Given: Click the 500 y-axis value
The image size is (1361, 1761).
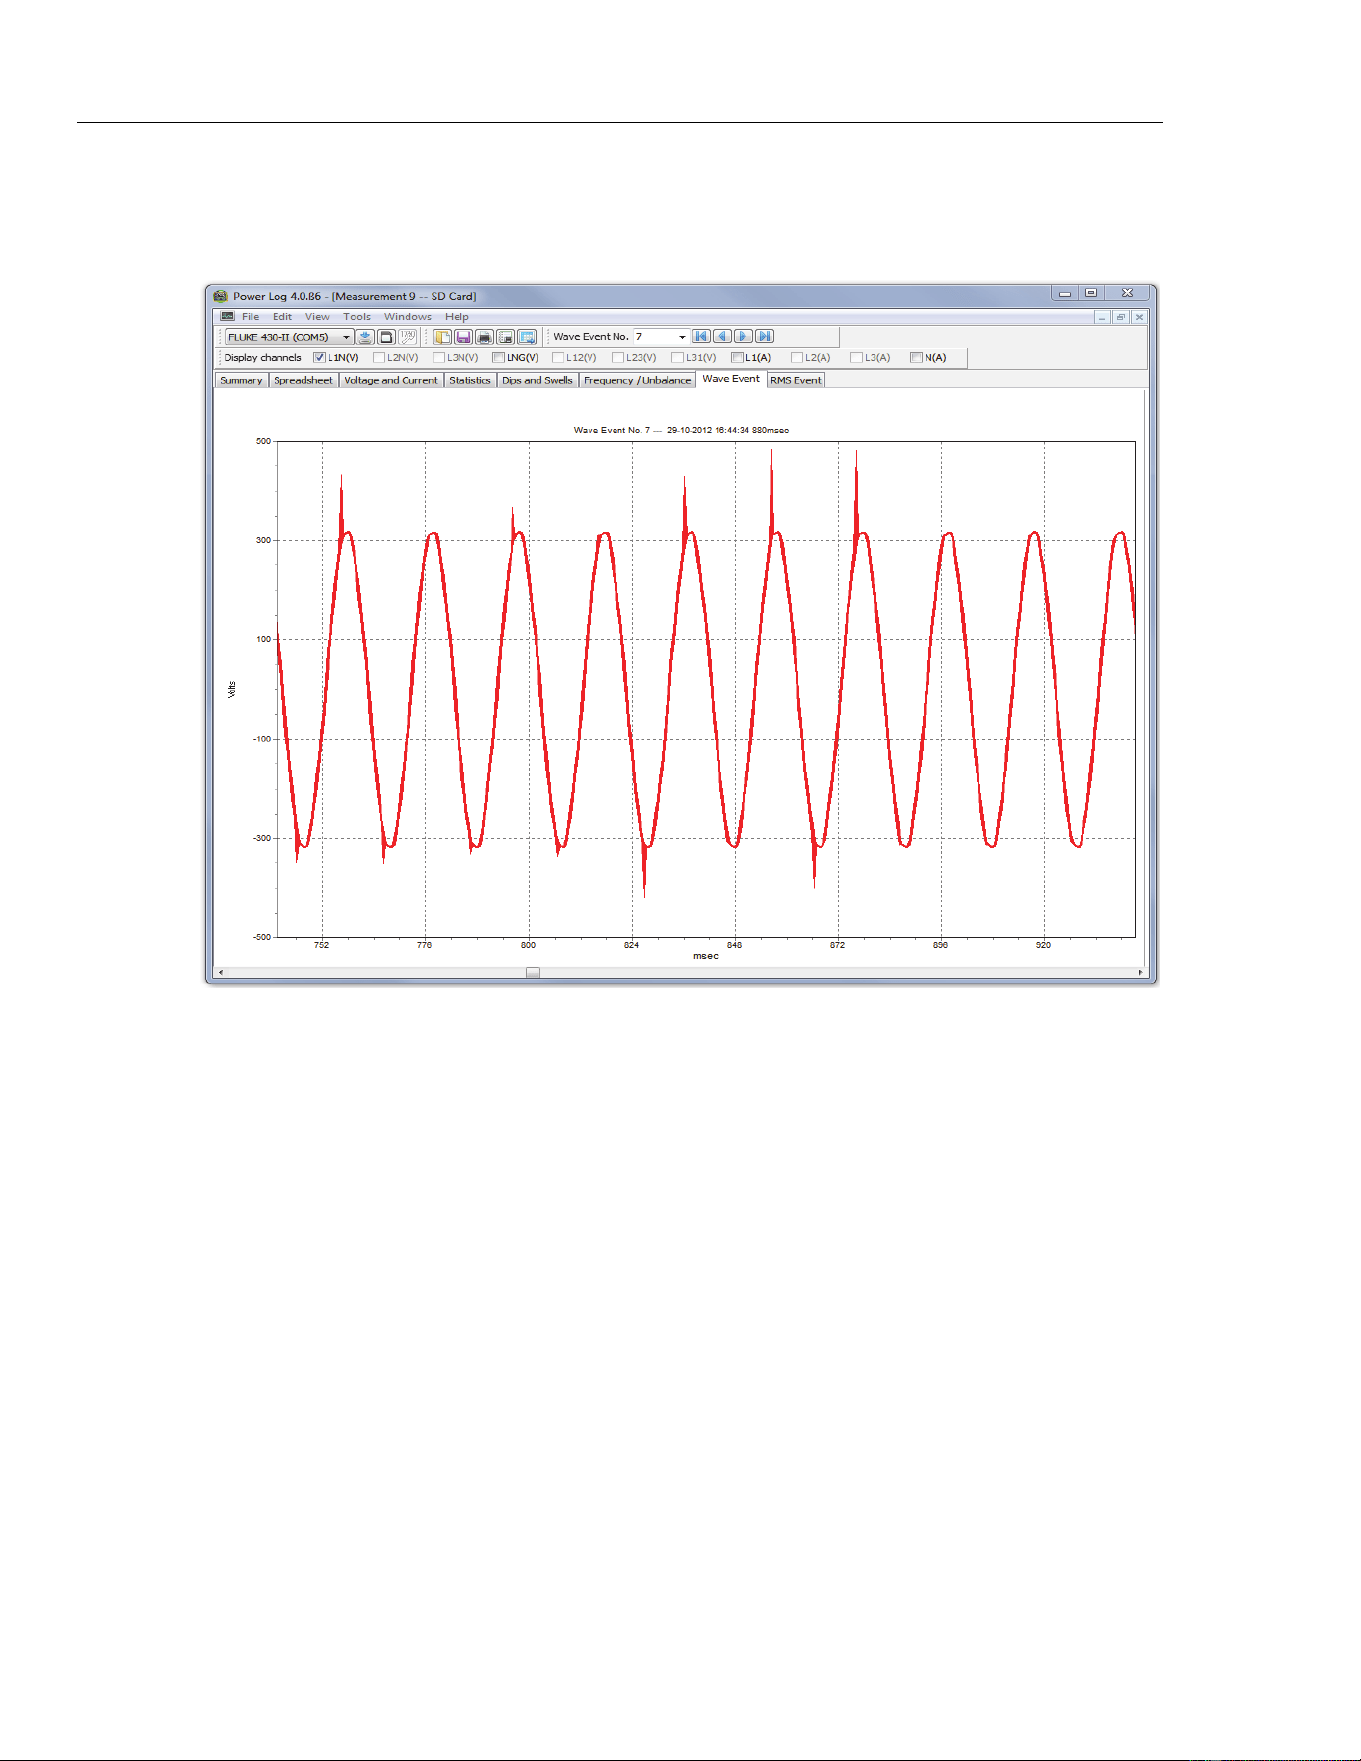Looking at the screenshot, I should coord(263,441).
